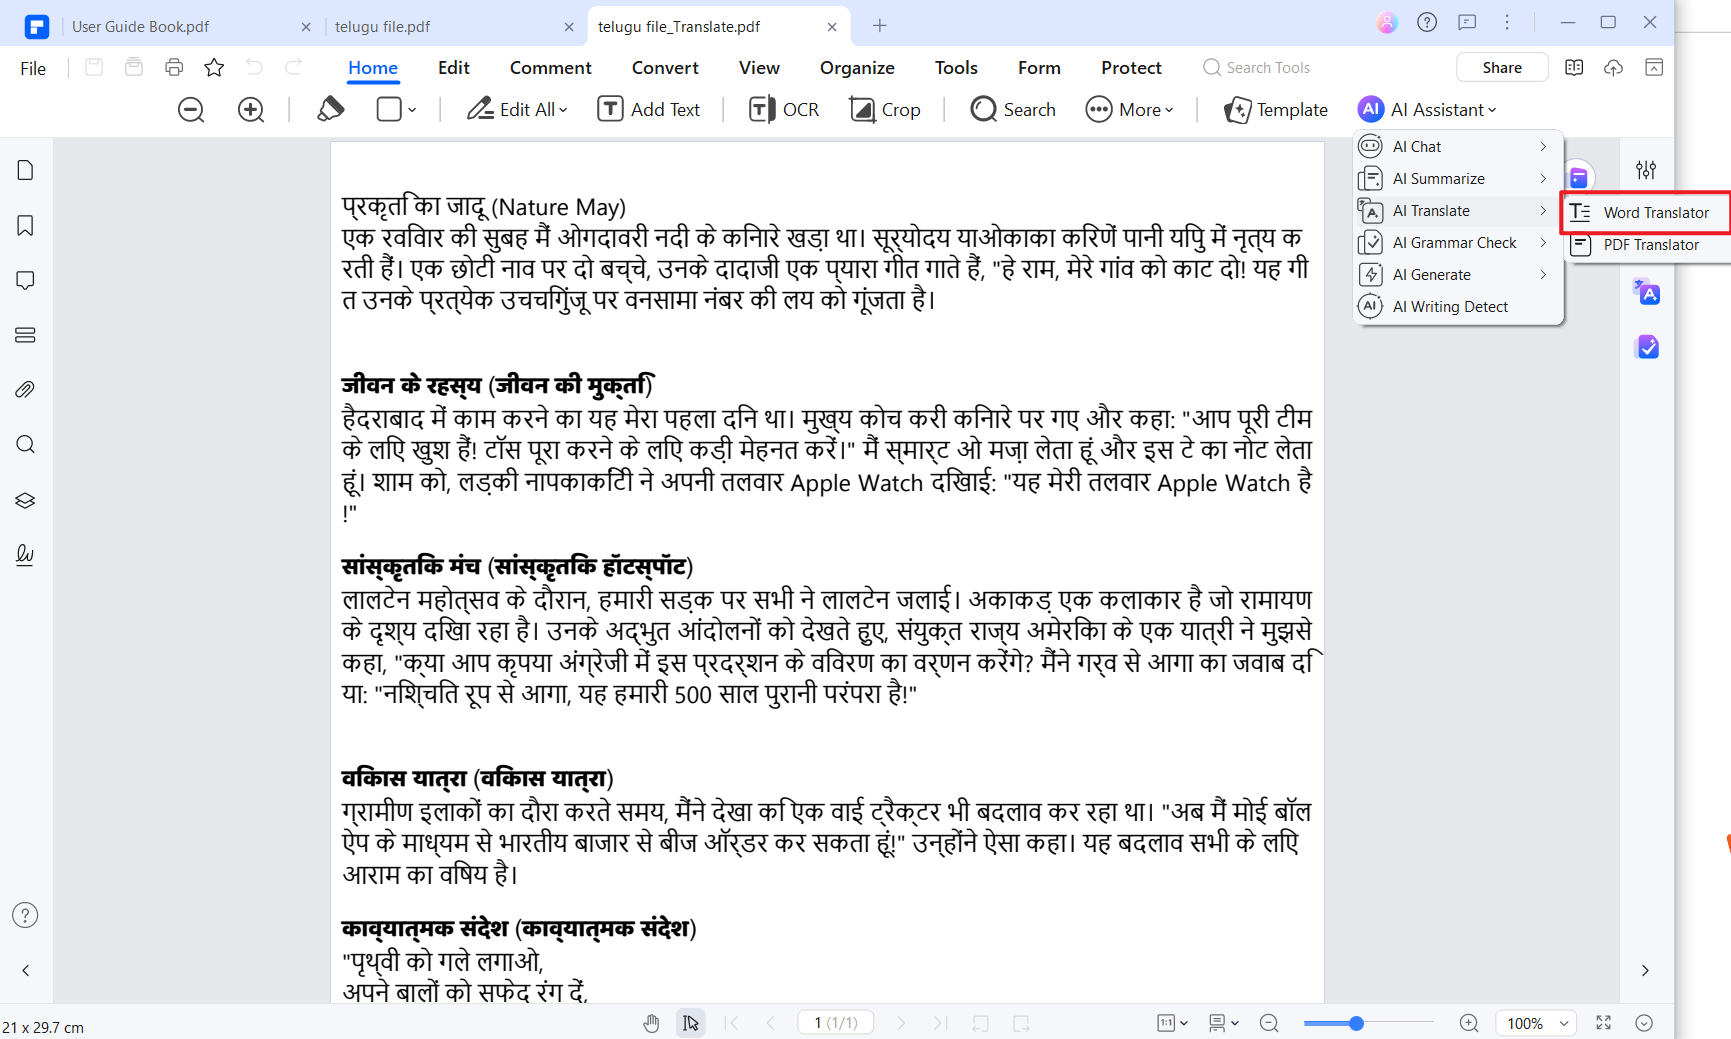
Task: Click the Add Text tool
Action: (648, 110)
